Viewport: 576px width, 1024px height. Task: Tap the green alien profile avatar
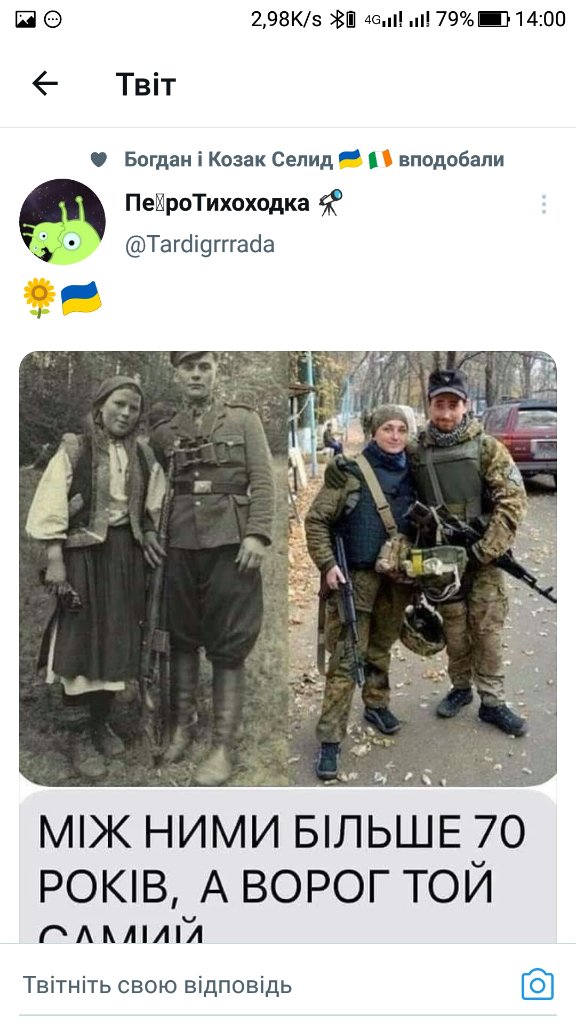62,221
